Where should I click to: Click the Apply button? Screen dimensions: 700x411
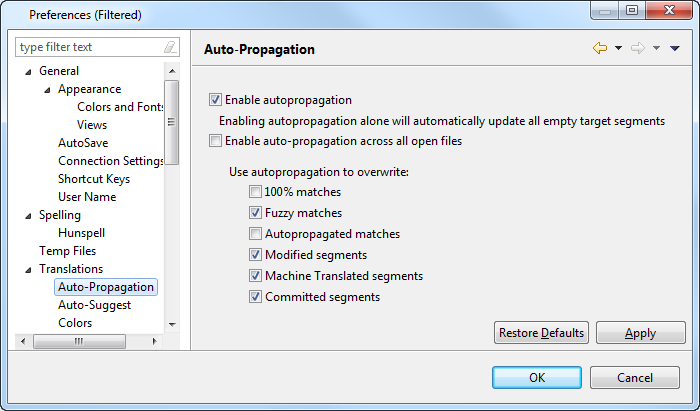pyautogui.click(x=640, y=333)
